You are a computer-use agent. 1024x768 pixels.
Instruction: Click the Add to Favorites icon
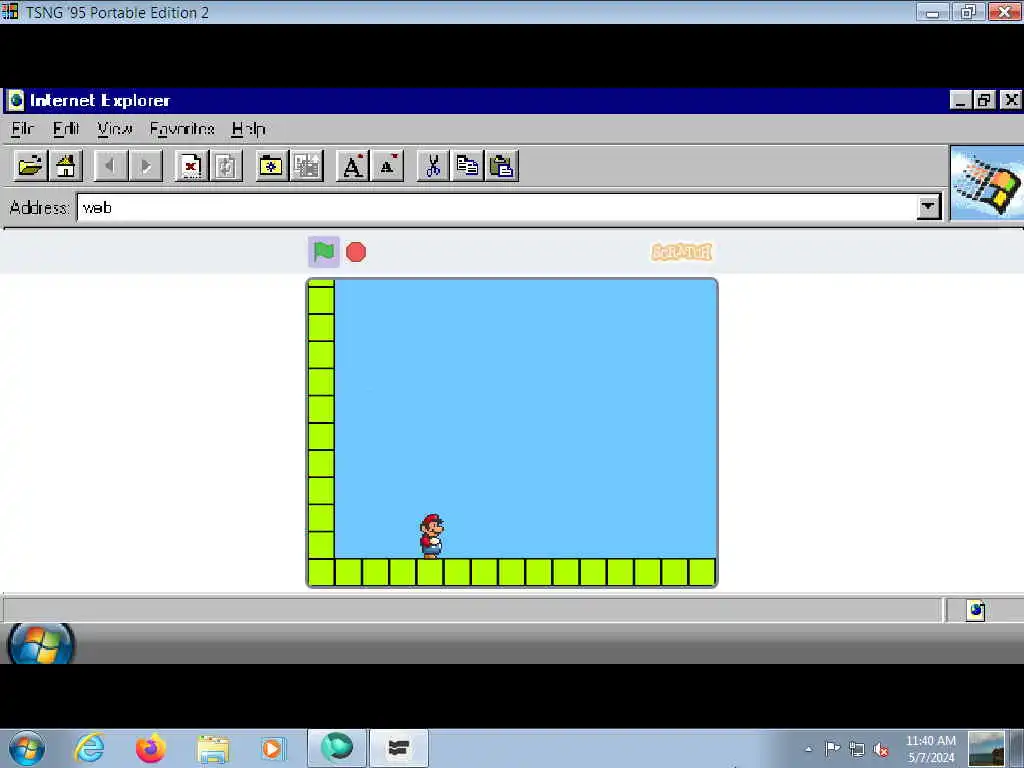pyautogui.click(x=306, y=166)
